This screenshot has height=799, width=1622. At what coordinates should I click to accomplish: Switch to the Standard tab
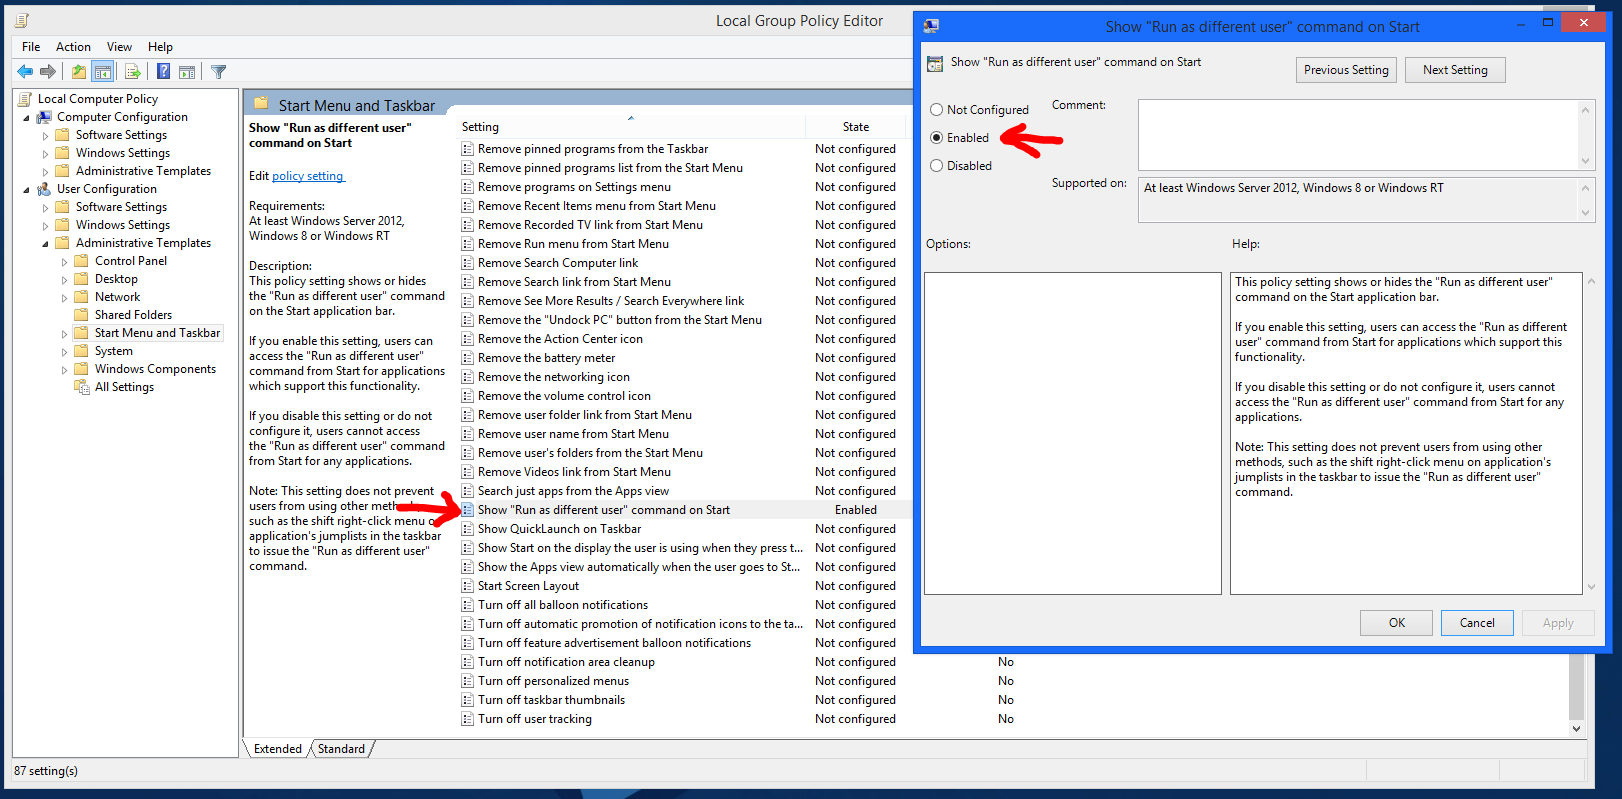click(x=341, y=749)
